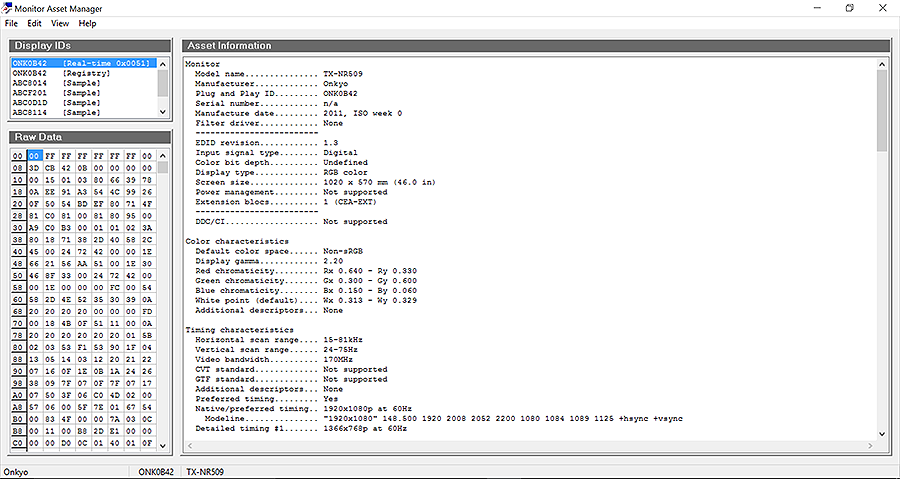Click the Detailed timing #1 1366x768p line
The height and width of the screenshot is (479, 900).
(x=301, y=429)
